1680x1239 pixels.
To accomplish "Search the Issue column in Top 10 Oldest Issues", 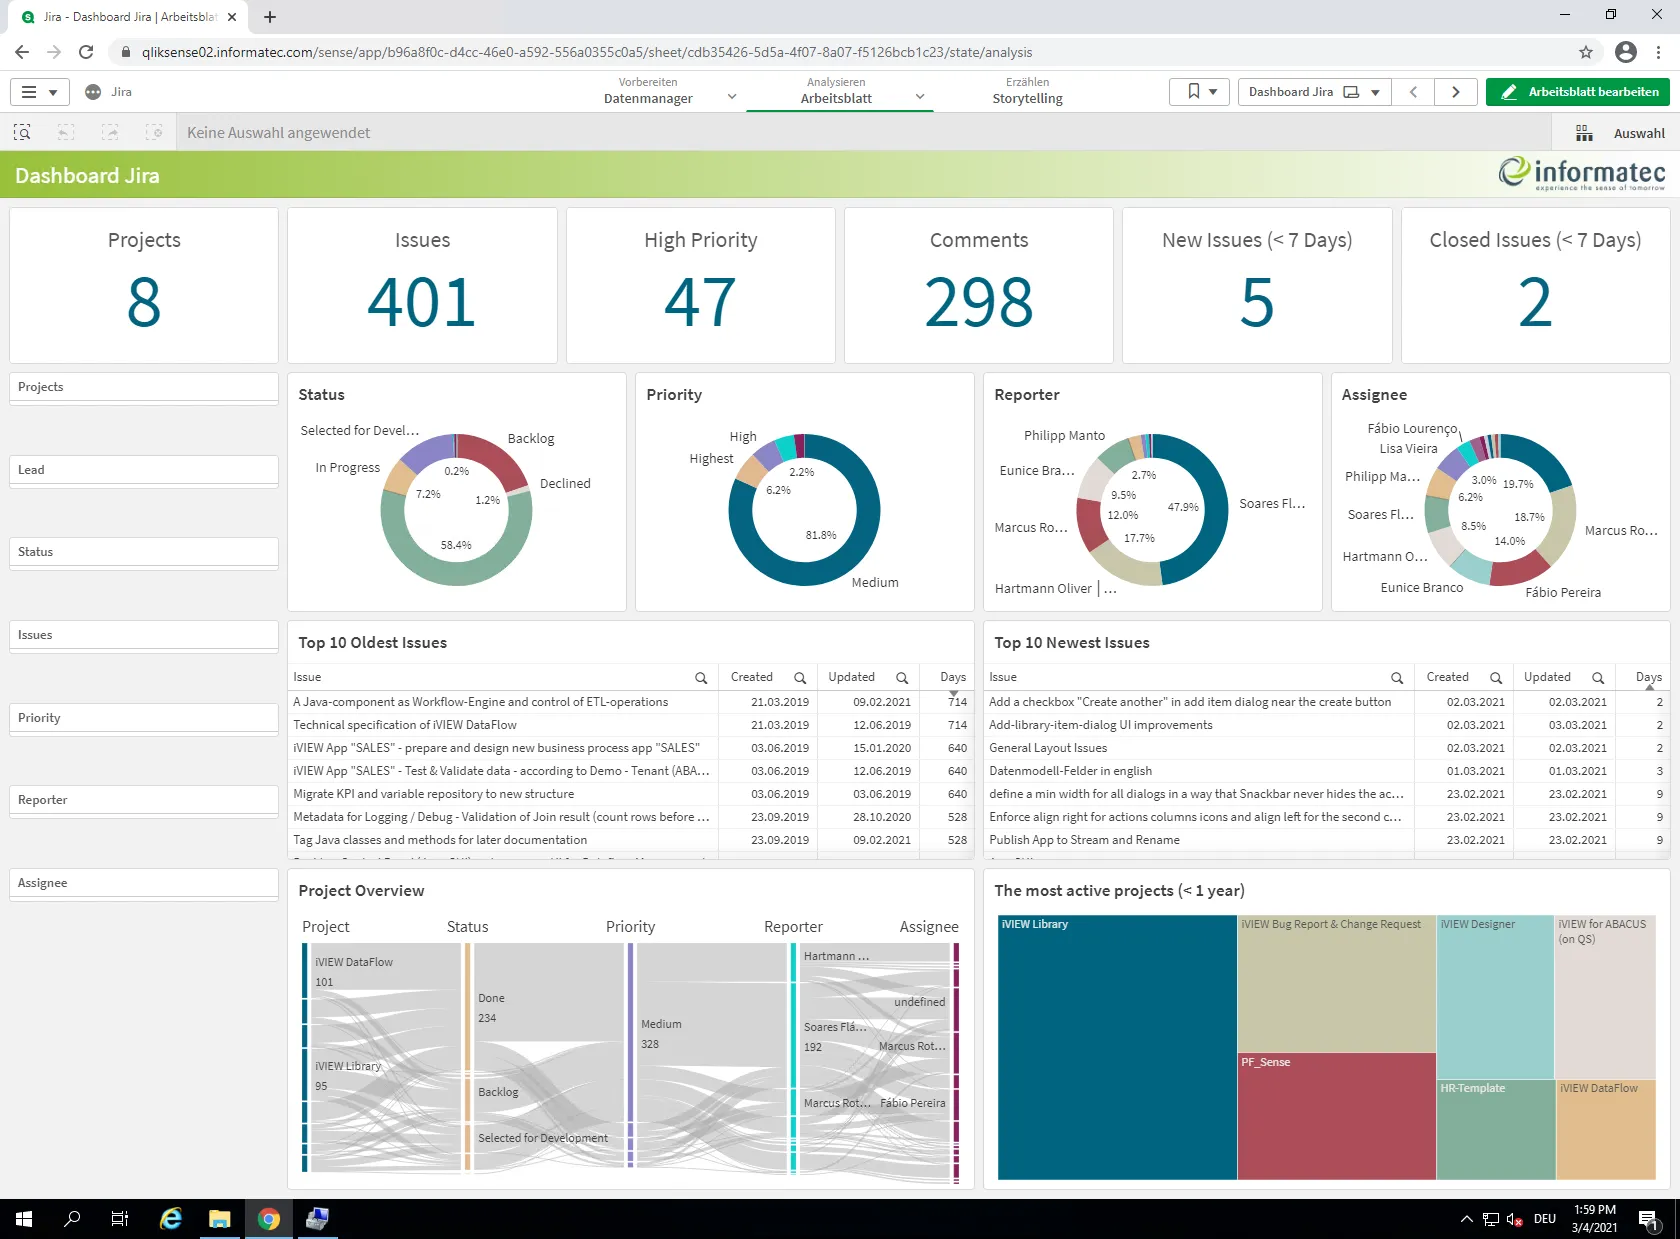I will point(701,678).
